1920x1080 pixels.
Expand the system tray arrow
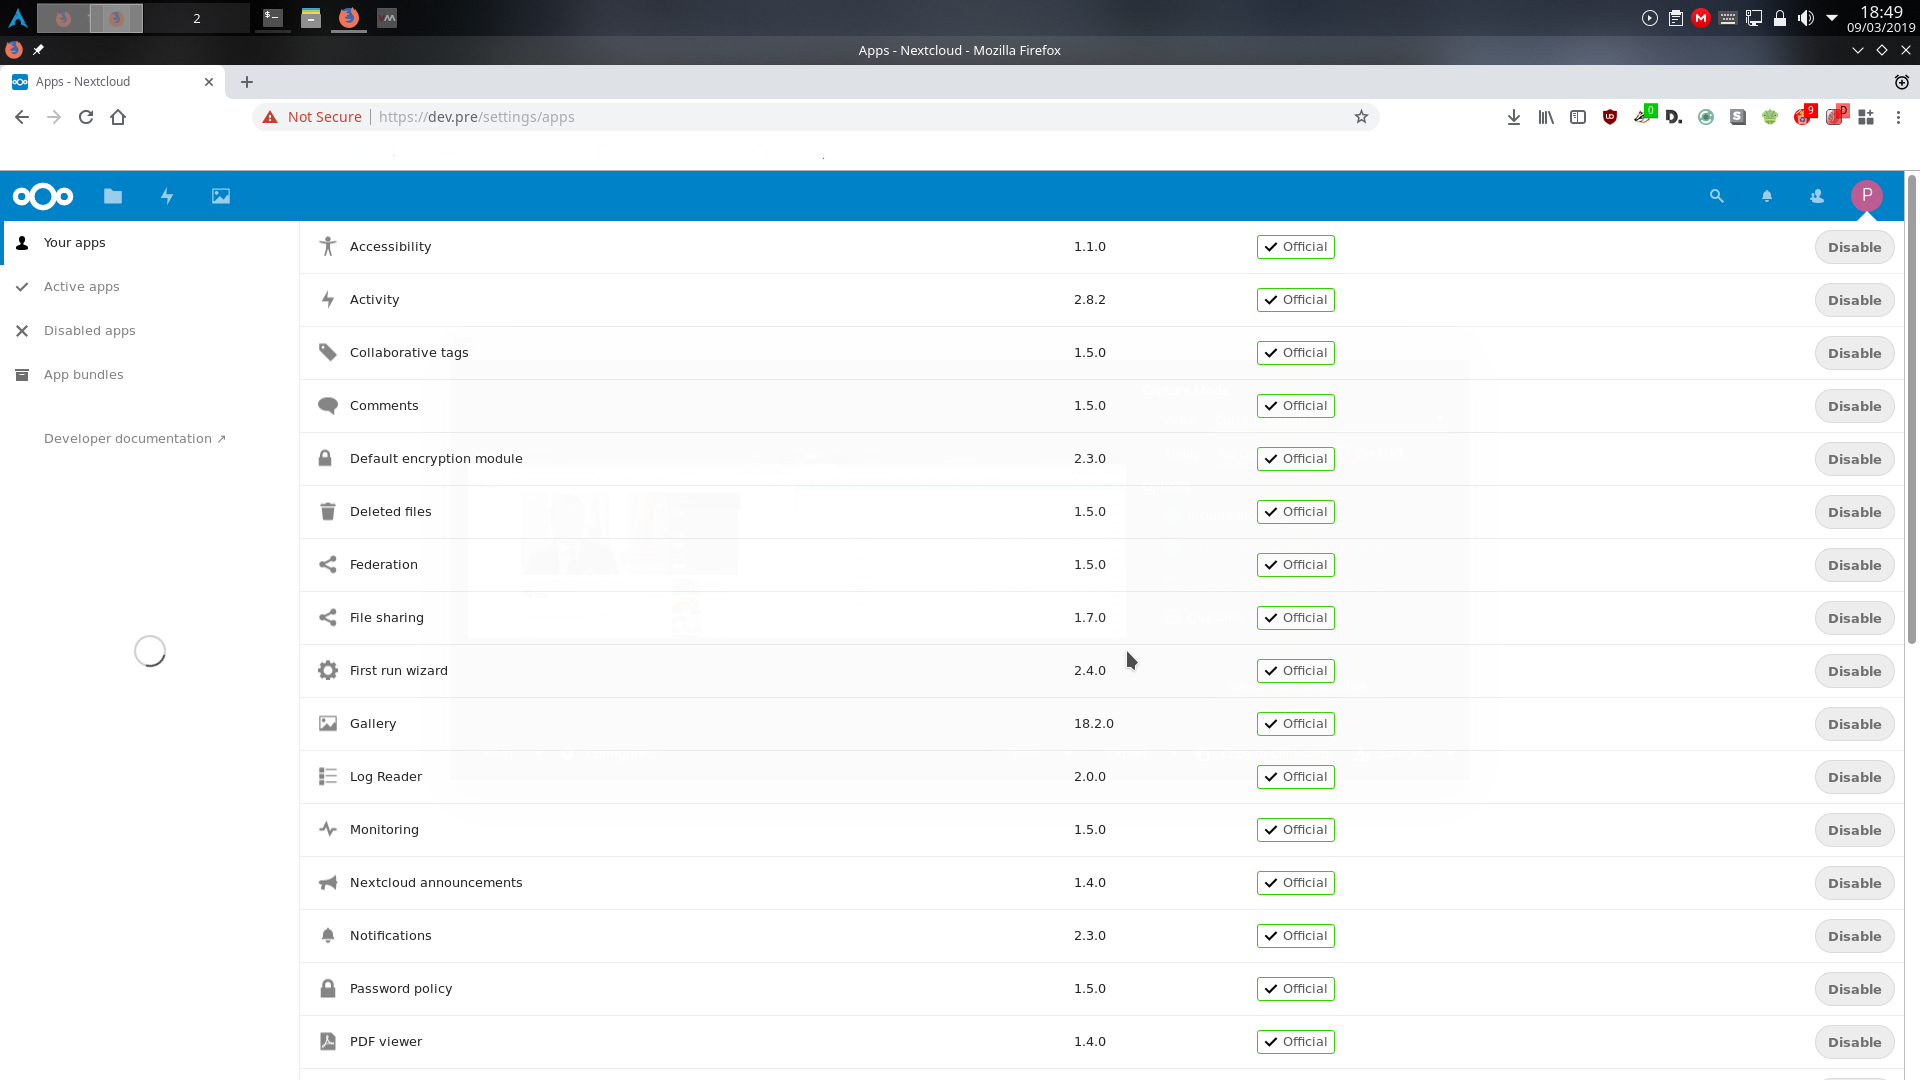coord(1832,18)
